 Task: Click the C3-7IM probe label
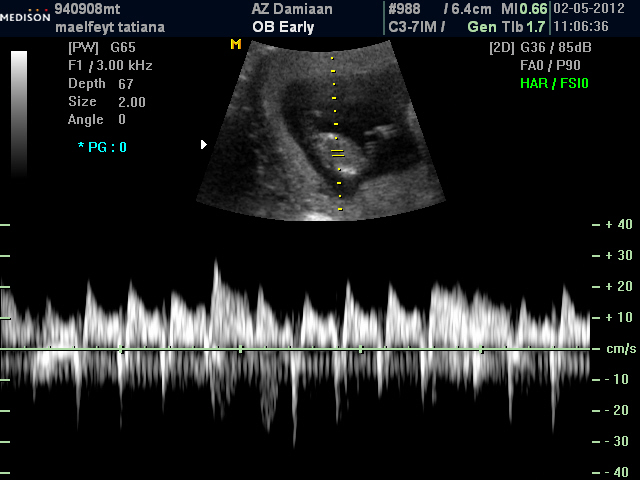pyautogui.click(x=413, y=27)
